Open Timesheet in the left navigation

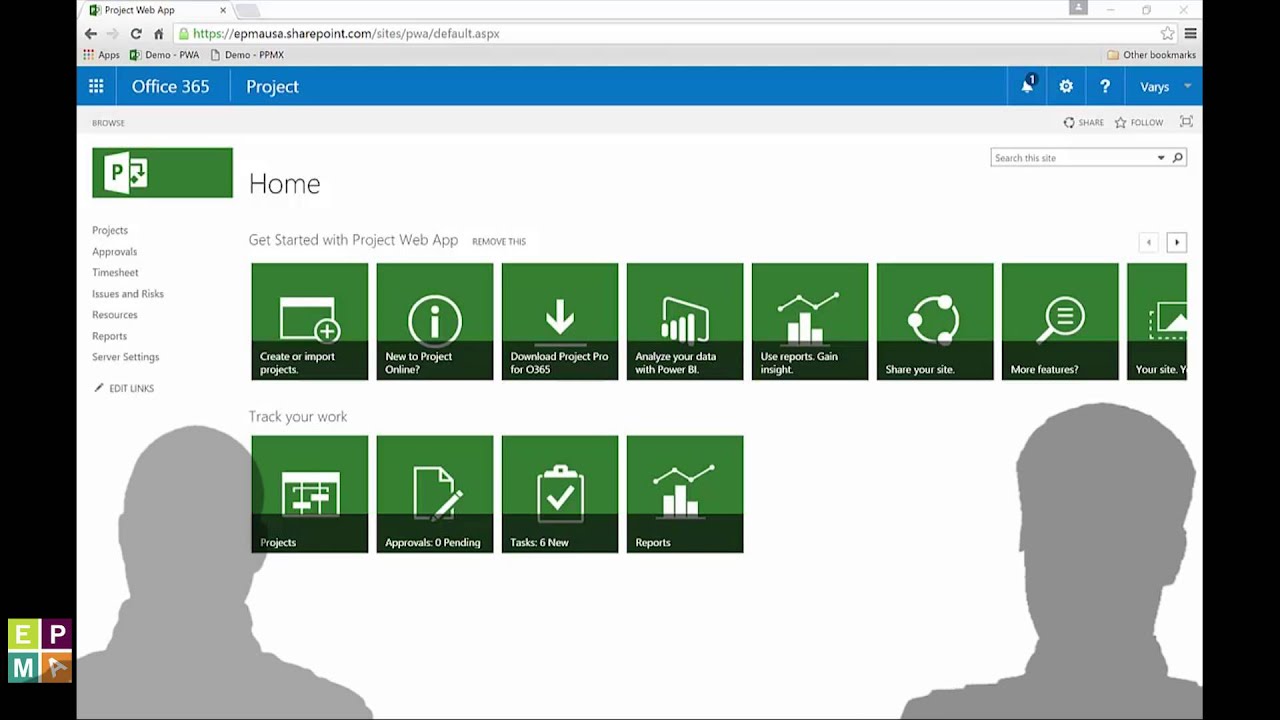point(115,272)
